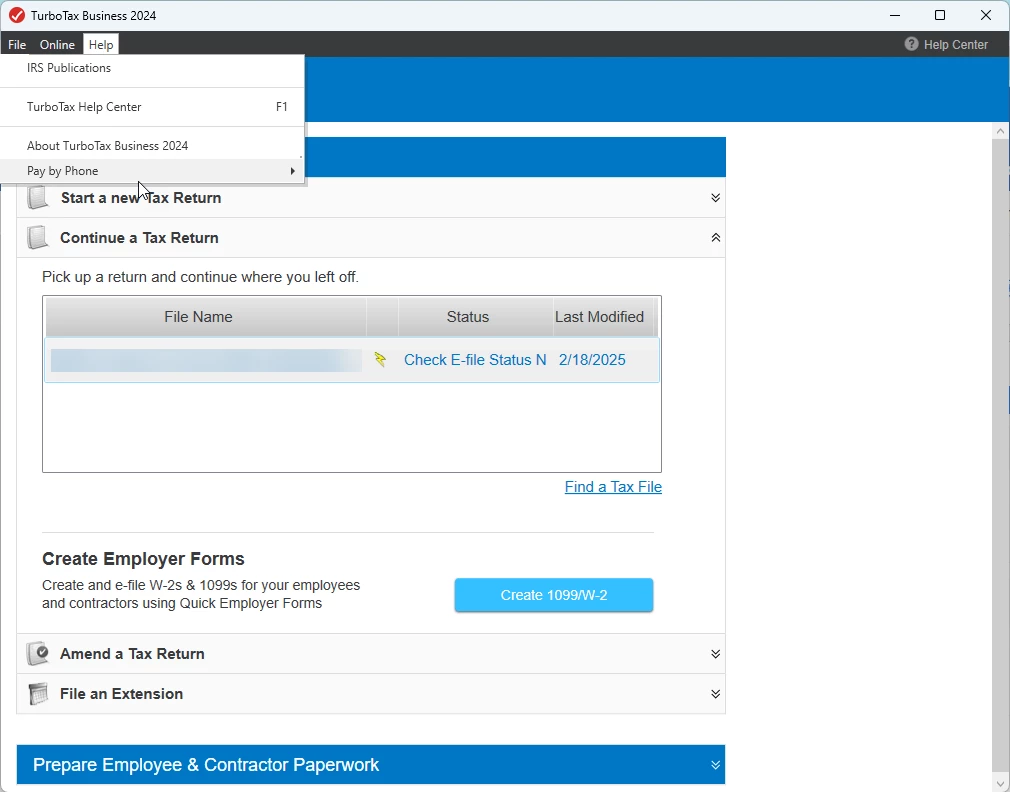Viewport: 1010px width, 792px height.
Task: Collapse the Continue a Tax Return section chevron
Action: click(715, 238)
